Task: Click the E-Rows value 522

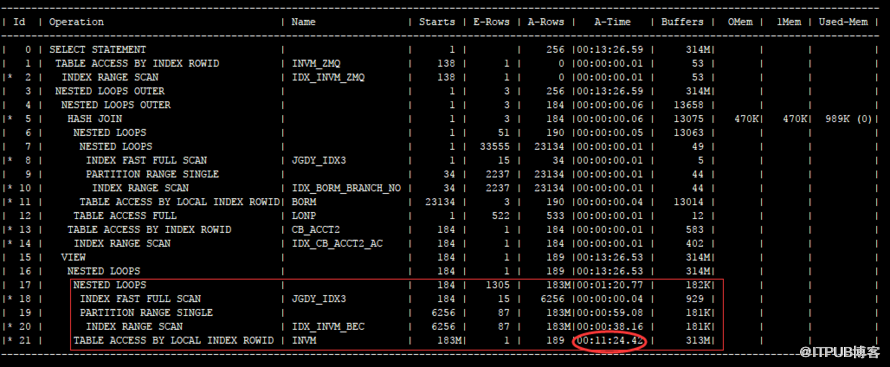Action: (x=500, y=216)
